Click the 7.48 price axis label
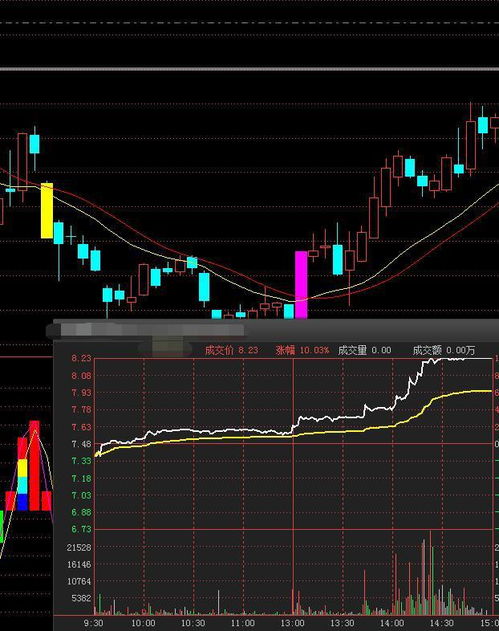This screenshot has height=631, width=499. 81,444
